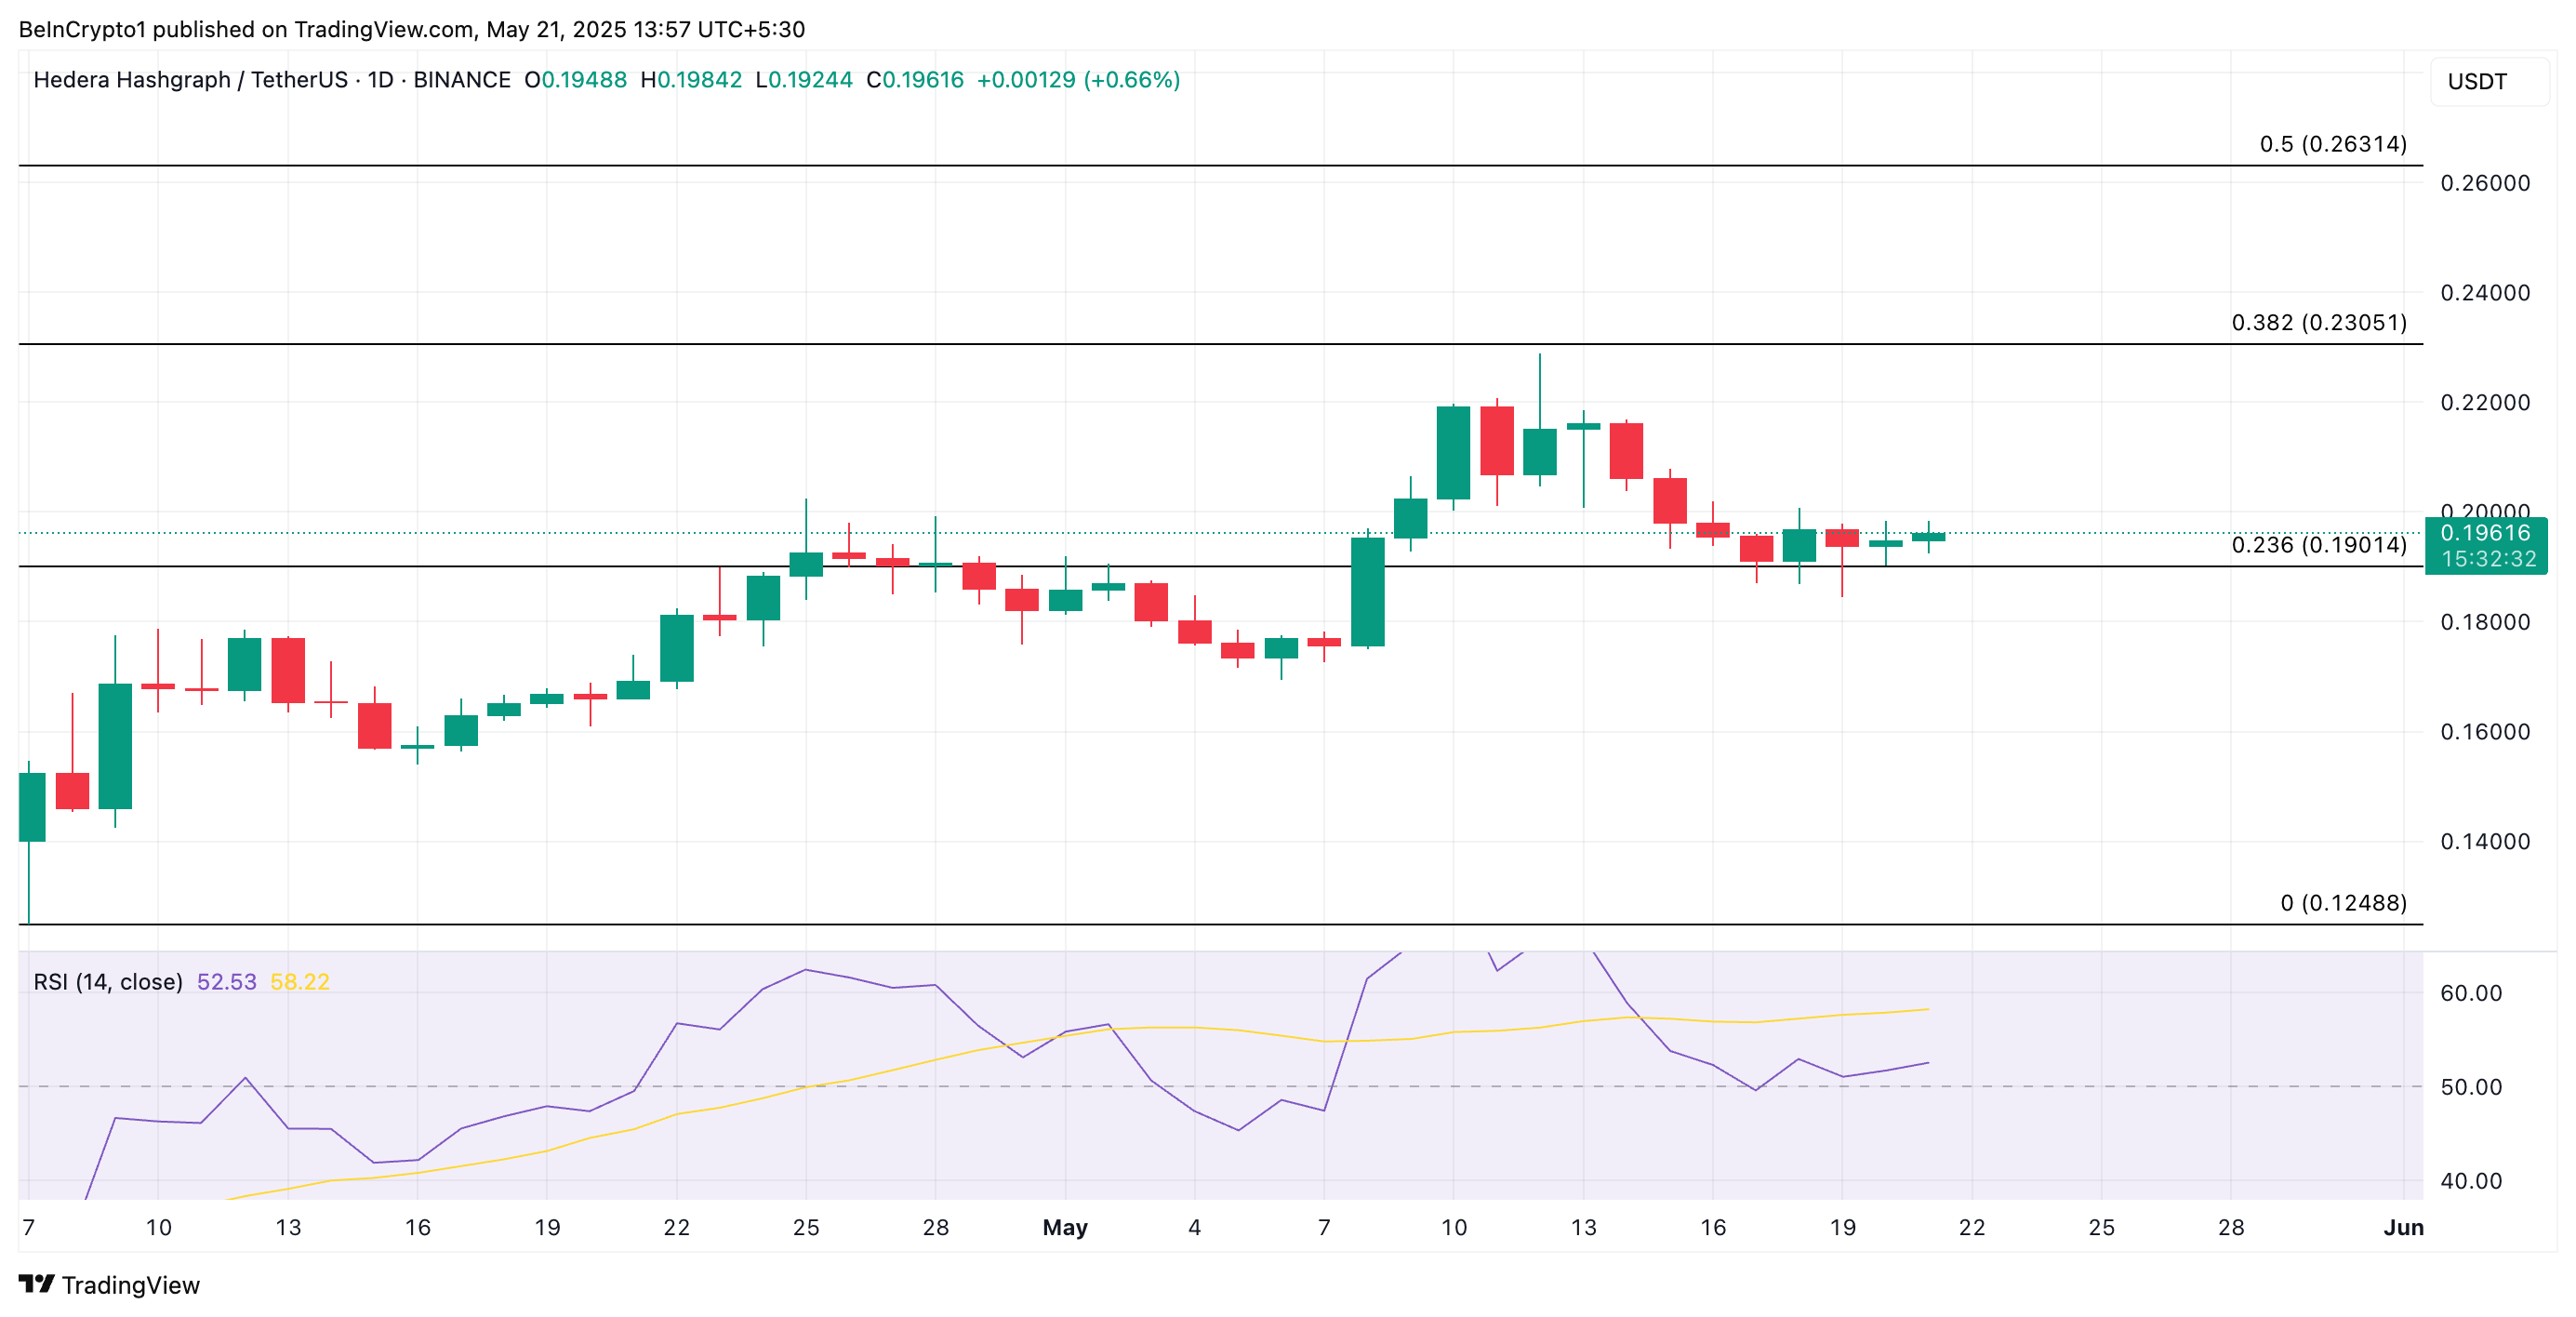The width and height of the screenshot is (2576, 1317).
Task: Click the tall green candle on May 8
Action: click(1367, 592)
